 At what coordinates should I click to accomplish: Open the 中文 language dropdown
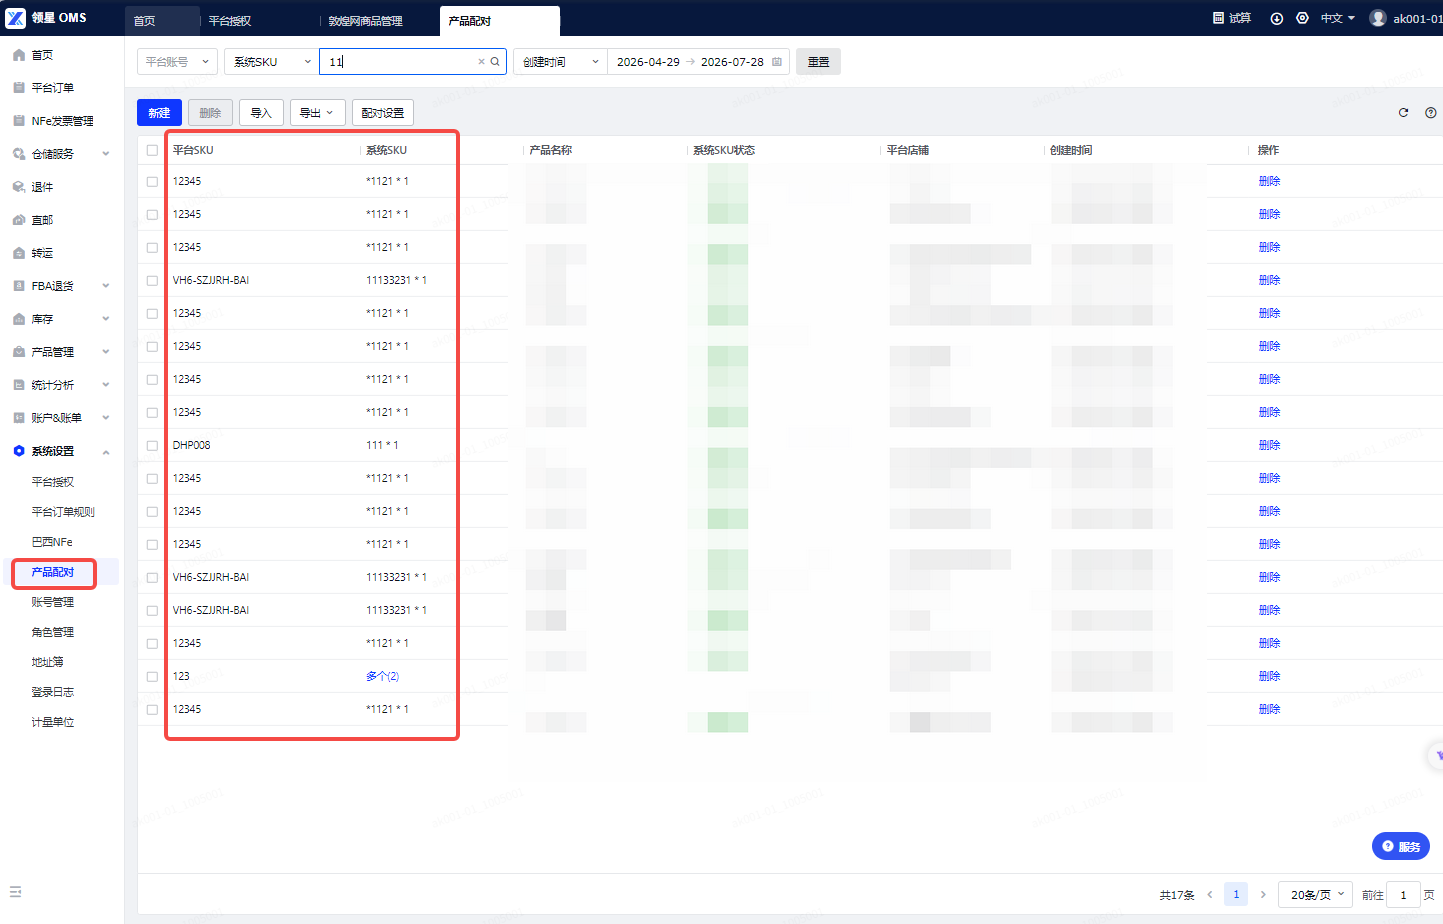[1337, 18]
